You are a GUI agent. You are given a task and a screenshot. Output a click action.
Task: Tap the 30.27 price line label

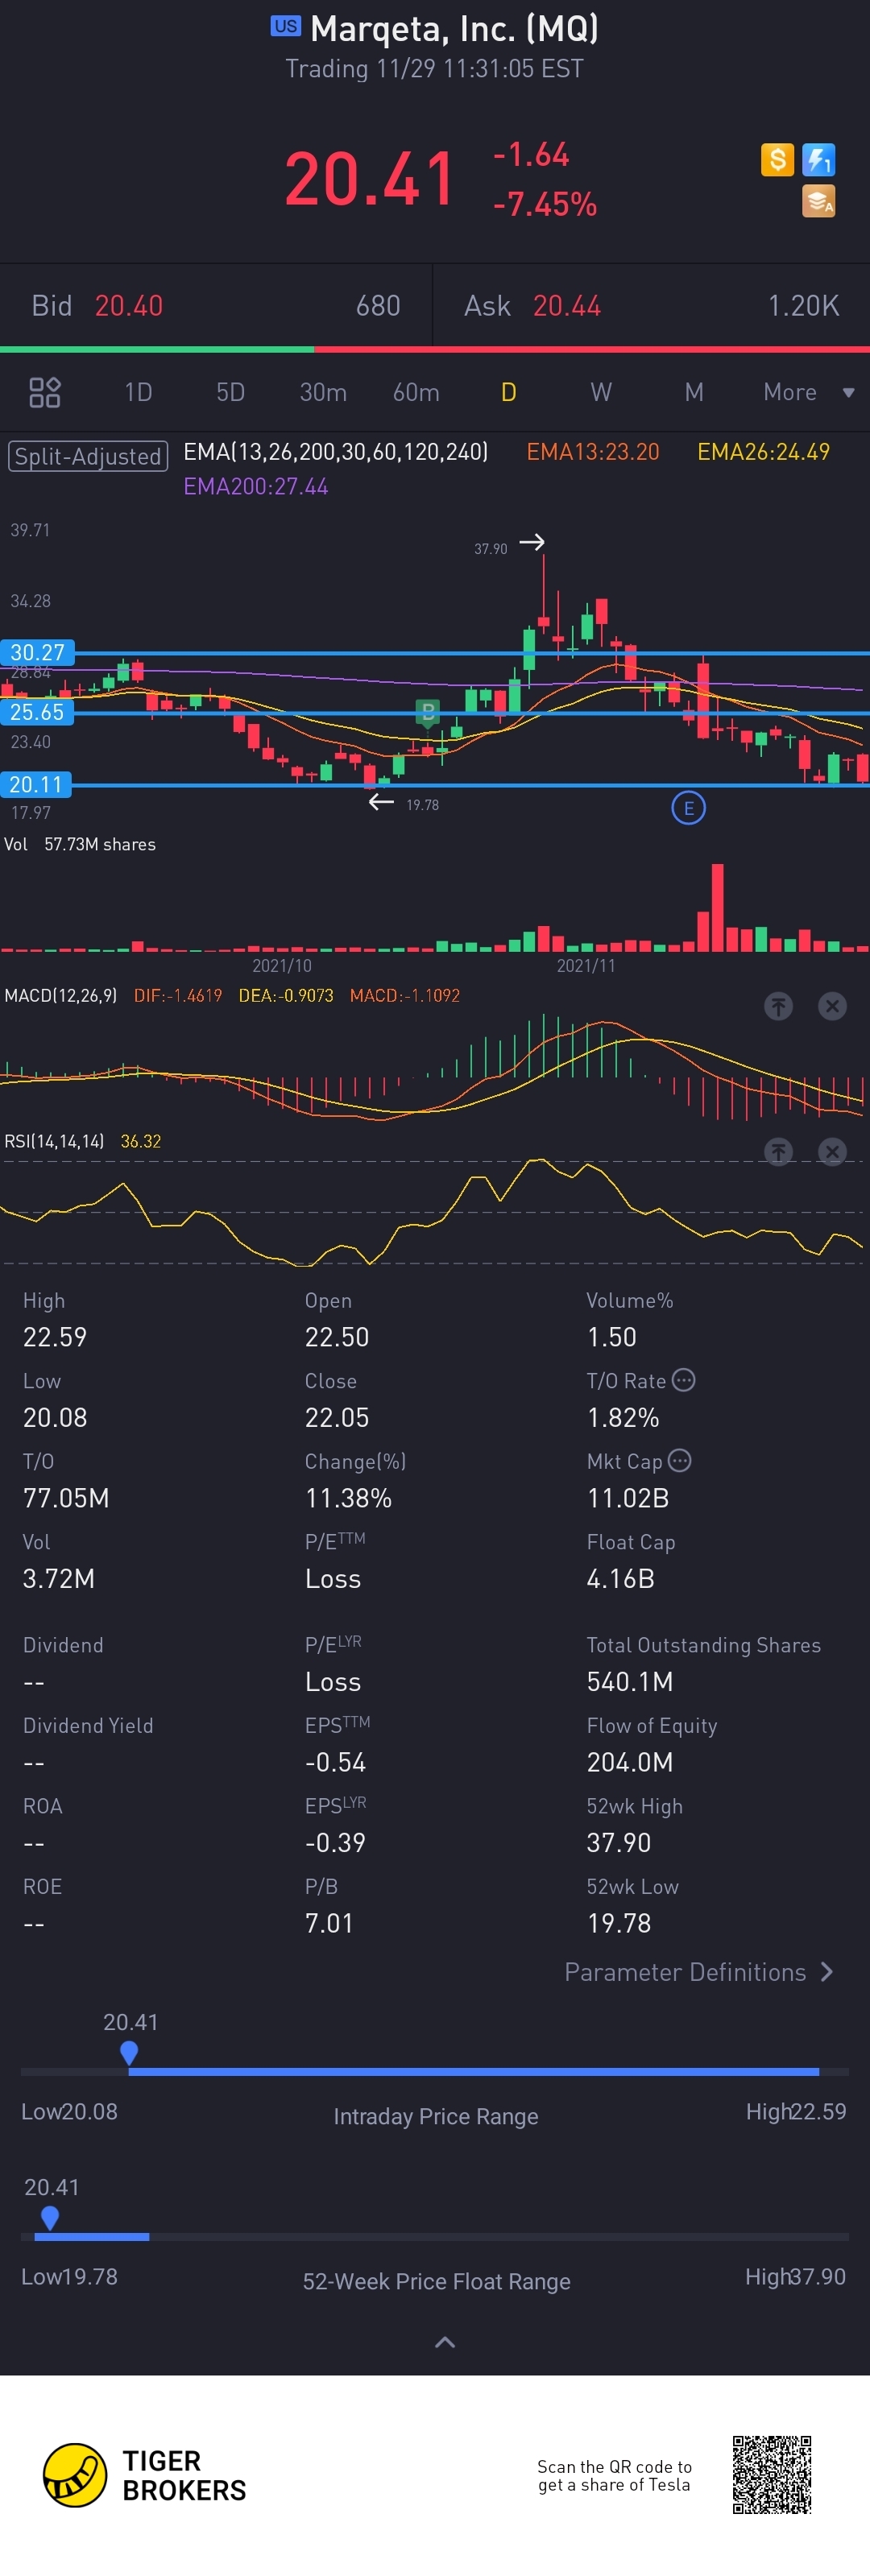click(37, 652)
